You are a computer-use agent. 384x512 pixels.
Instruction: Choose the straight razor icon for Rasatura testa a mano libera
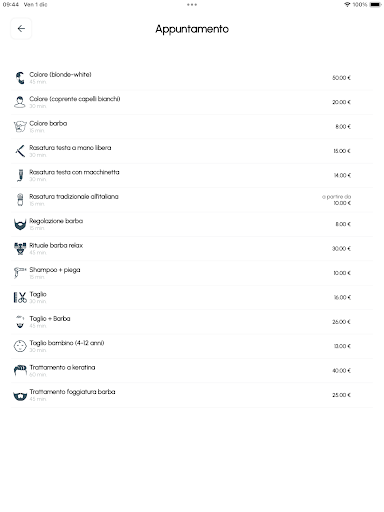[x=20, y=151]
